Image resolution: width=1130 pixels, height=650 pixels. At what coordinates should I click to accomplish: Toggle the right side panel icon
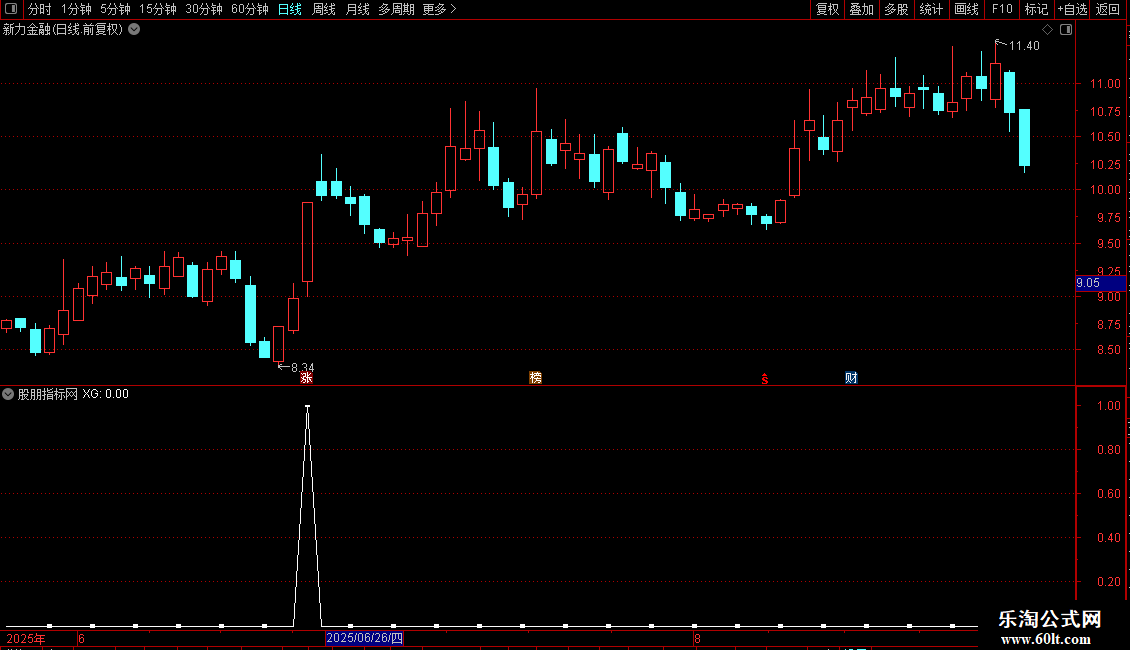(1067, 30)
